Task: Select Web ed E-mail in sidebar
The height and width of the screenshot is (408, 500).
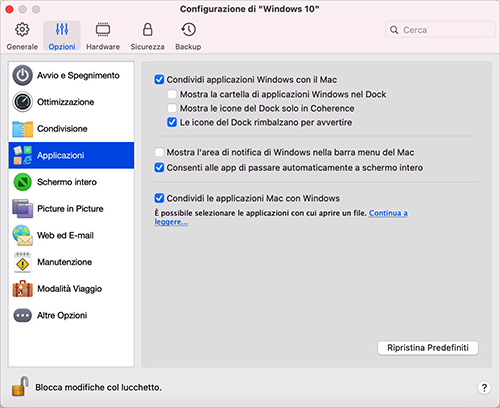Action: coord(65,235)
